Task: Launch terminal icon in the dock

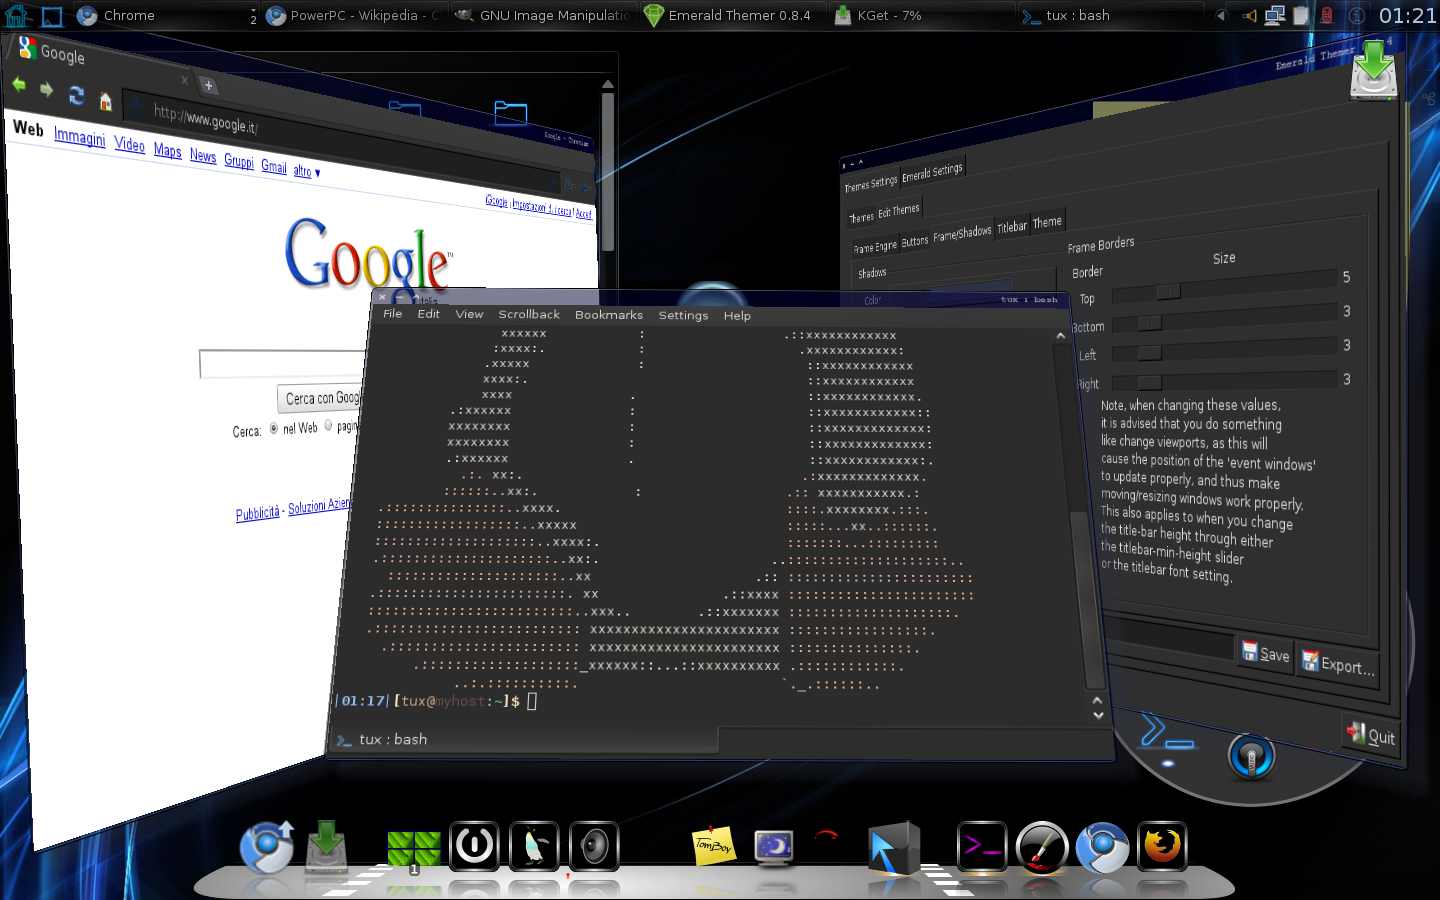Action: (x=981, y=847)
